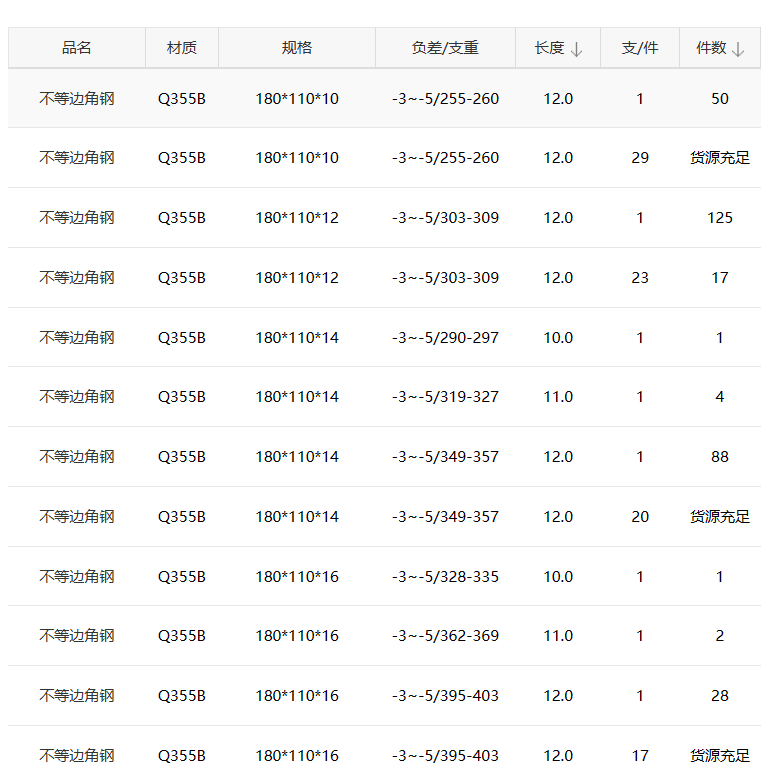This screenshot has width=761, height=777.
Task: Click the sort arrow beside 长度 header
Action: click(576, 49)
